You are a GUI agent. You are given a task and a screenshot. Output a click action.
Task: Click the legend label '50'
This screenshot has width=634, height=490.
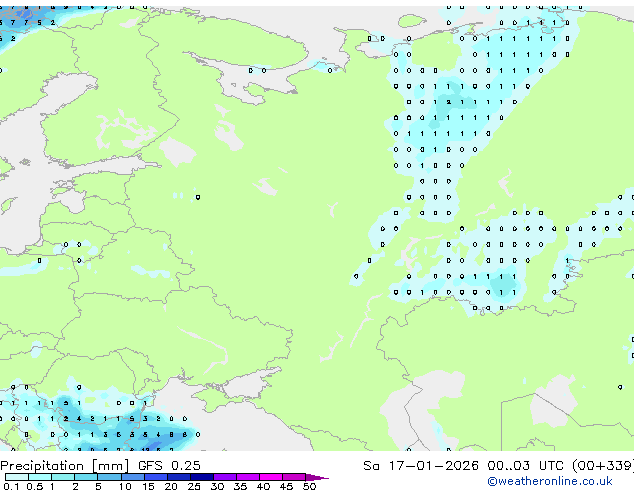click(x=310, y=486)
